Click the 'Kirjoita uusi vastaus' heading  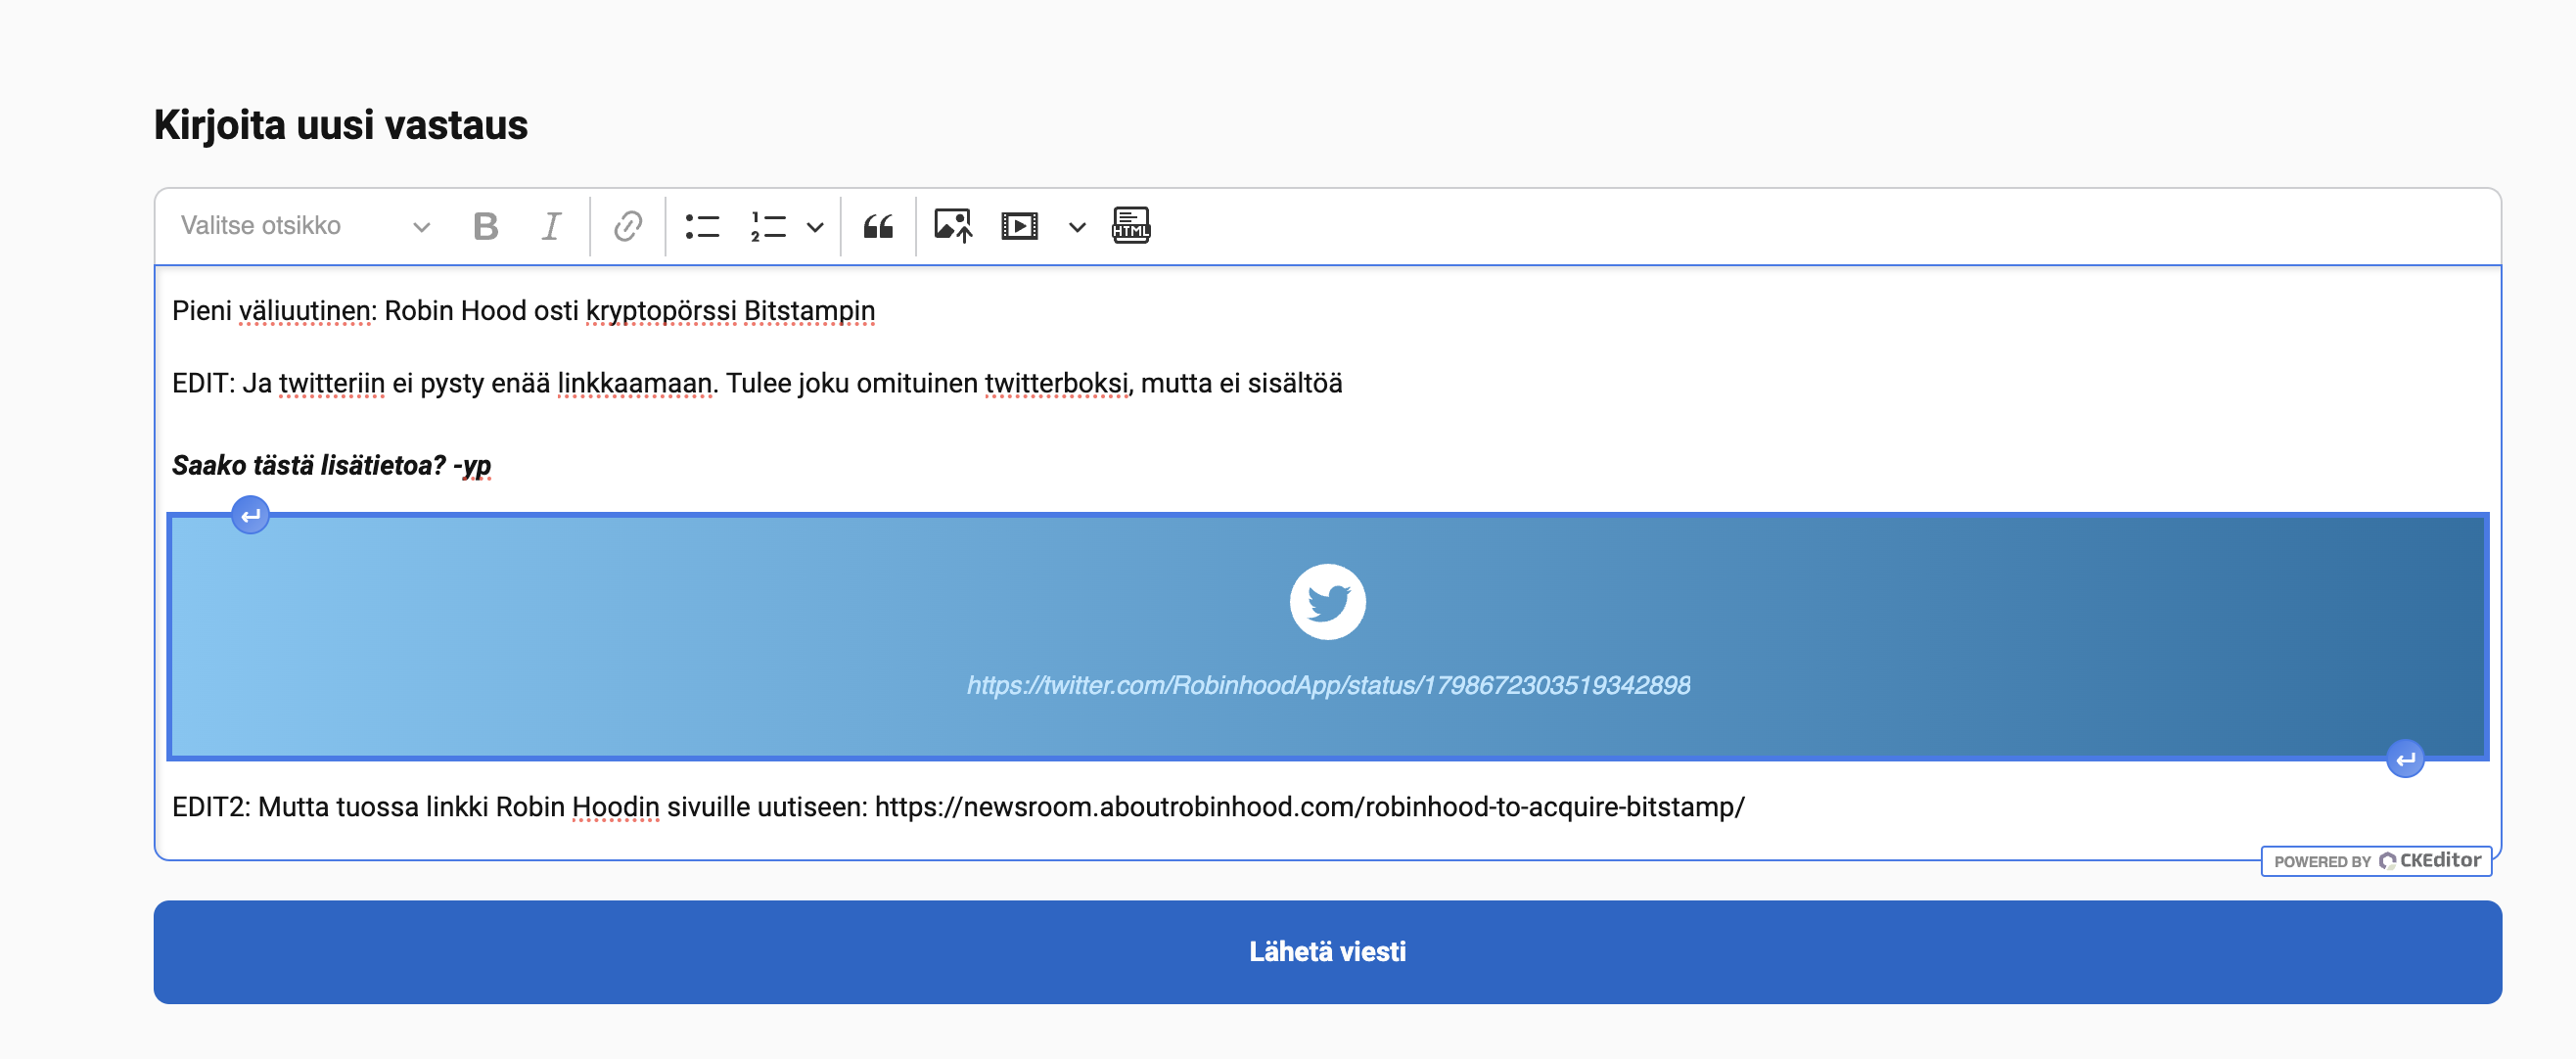pyautogui.click(x=341, y=126)
